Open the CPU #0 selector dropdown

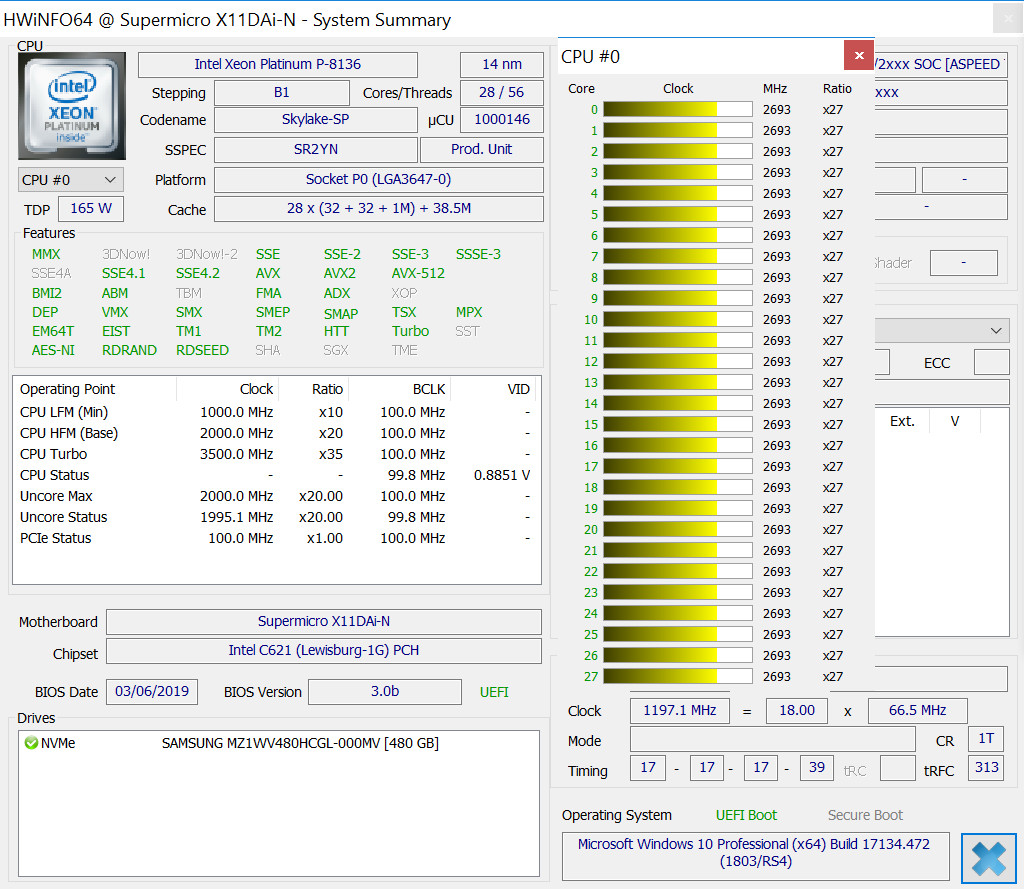pyautogui.click(x=71, y=180)
